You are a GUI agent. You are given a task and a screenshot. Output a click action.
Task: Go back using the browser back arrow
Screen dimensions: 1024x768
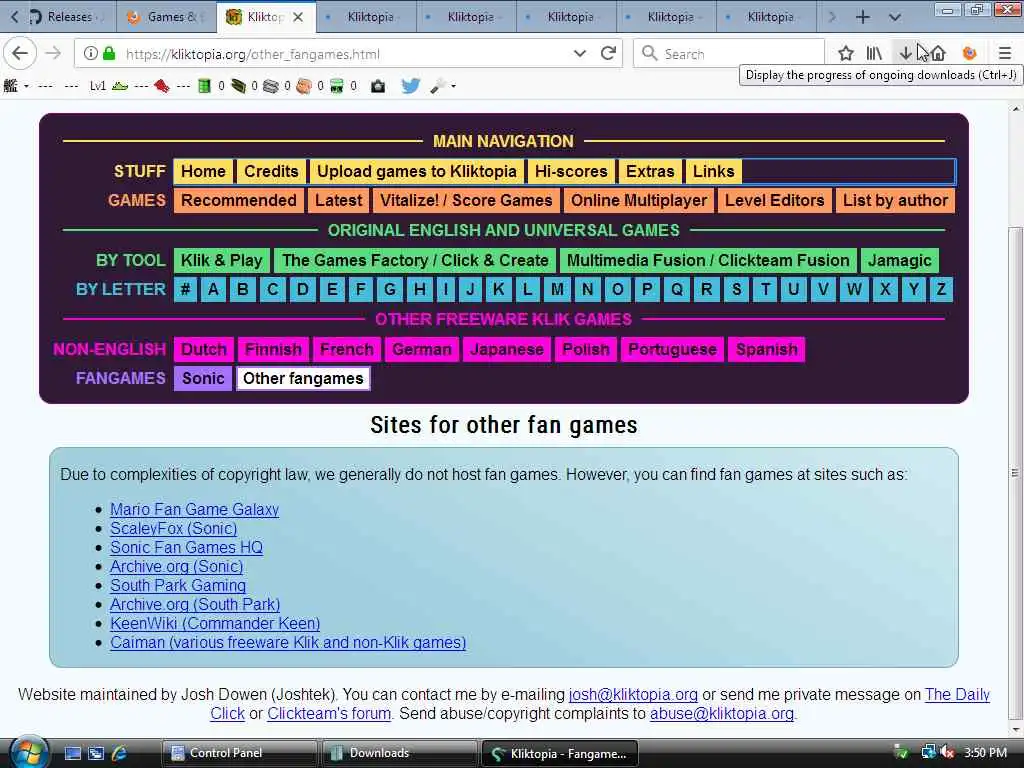pos(20,54)
